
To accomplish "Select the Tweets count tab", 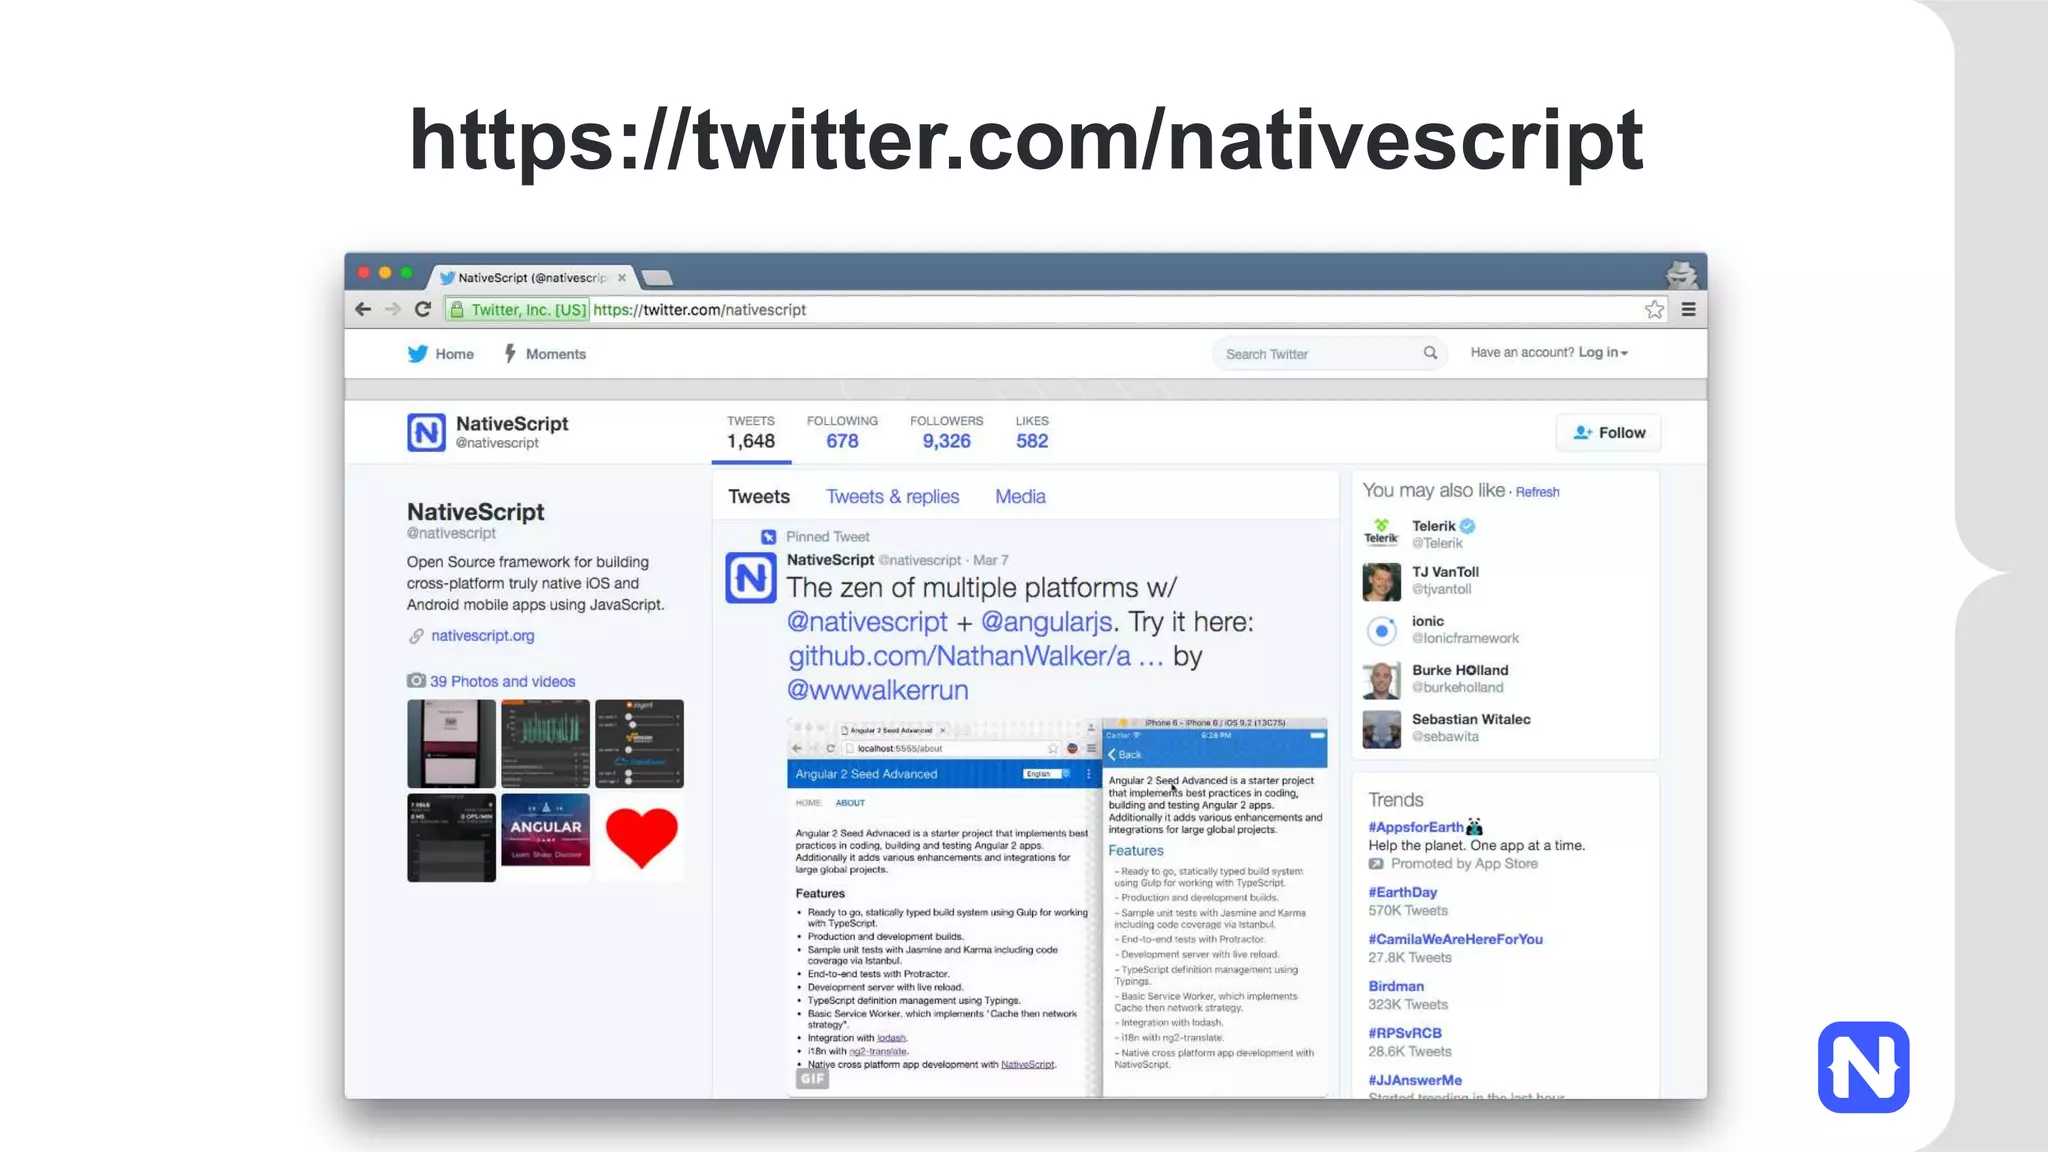I will coord(751,433).
